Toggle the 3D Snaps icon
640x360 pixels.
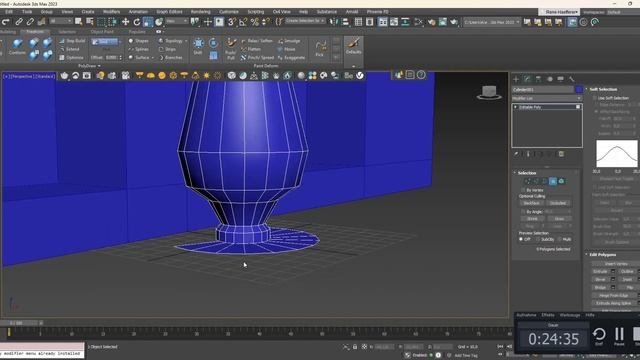231,22
